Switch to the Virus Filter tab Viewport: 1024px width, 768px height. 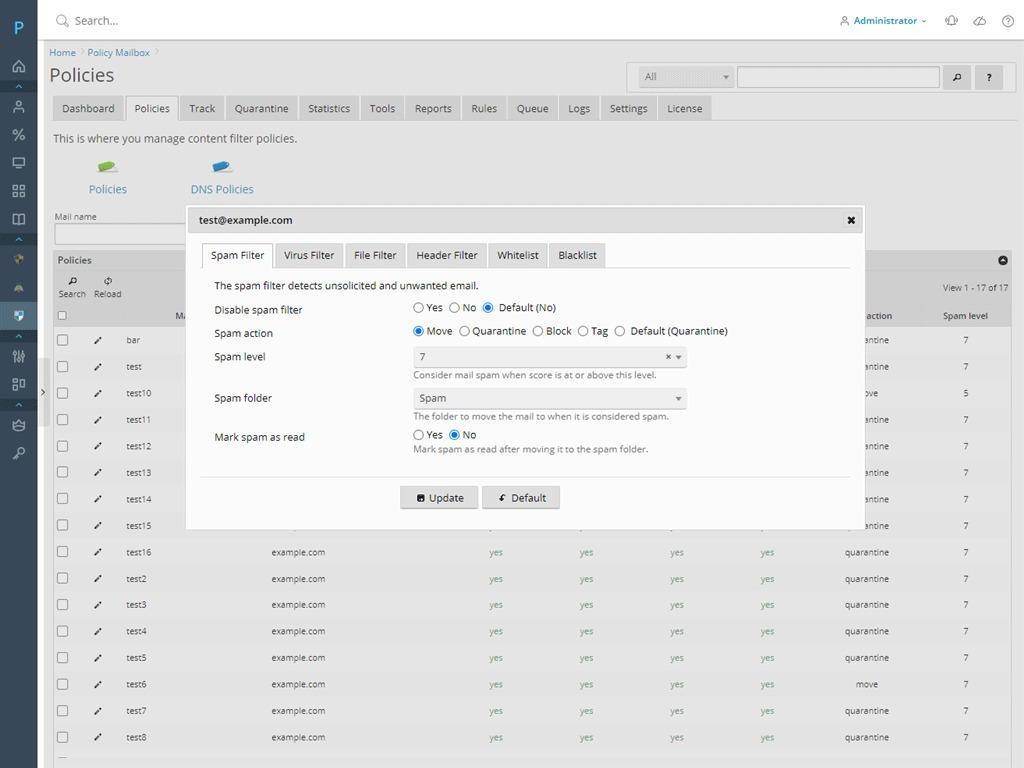click(x=309, y=255)
